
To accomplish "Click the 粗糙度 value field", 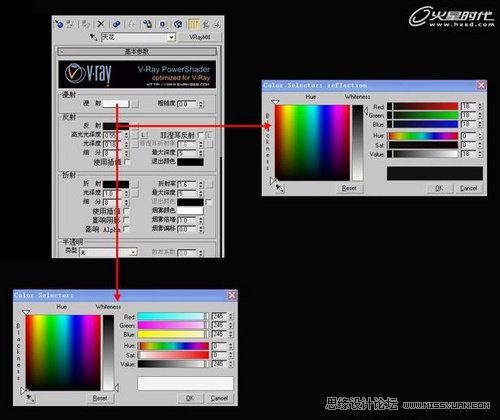I will click(188, 104).
